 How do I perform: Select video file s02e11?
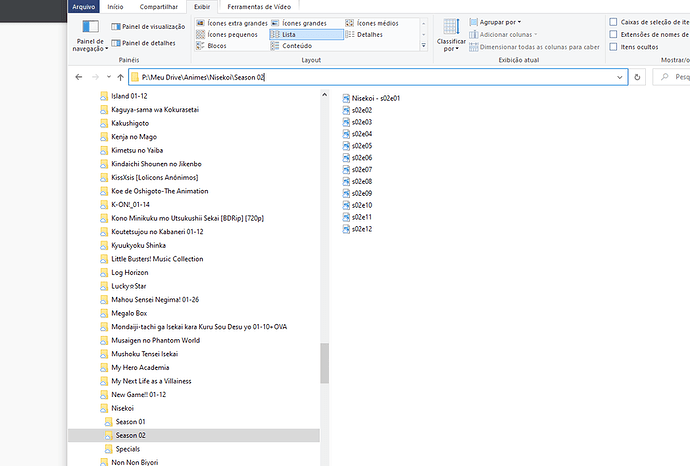click(x=357, y=217)
